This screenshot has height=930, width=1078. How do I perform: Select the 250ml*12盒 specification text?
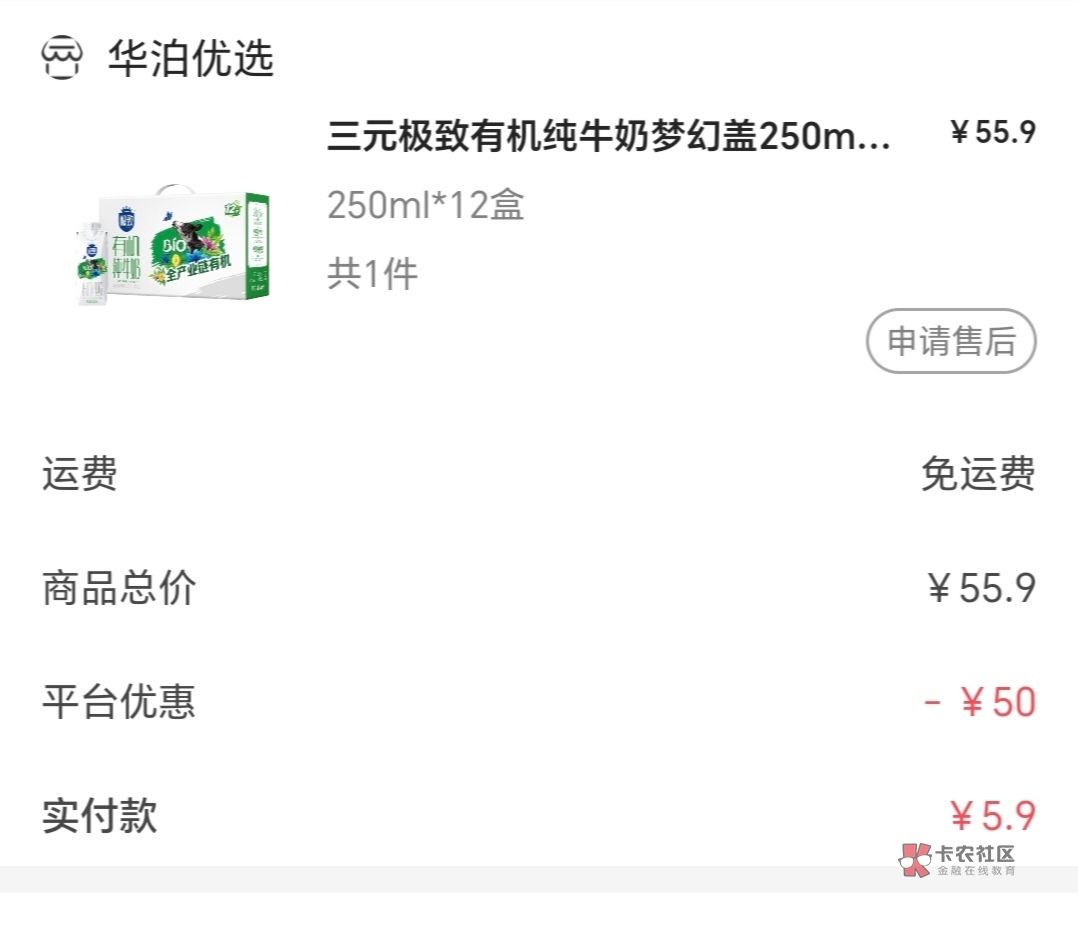pos(425,205)
